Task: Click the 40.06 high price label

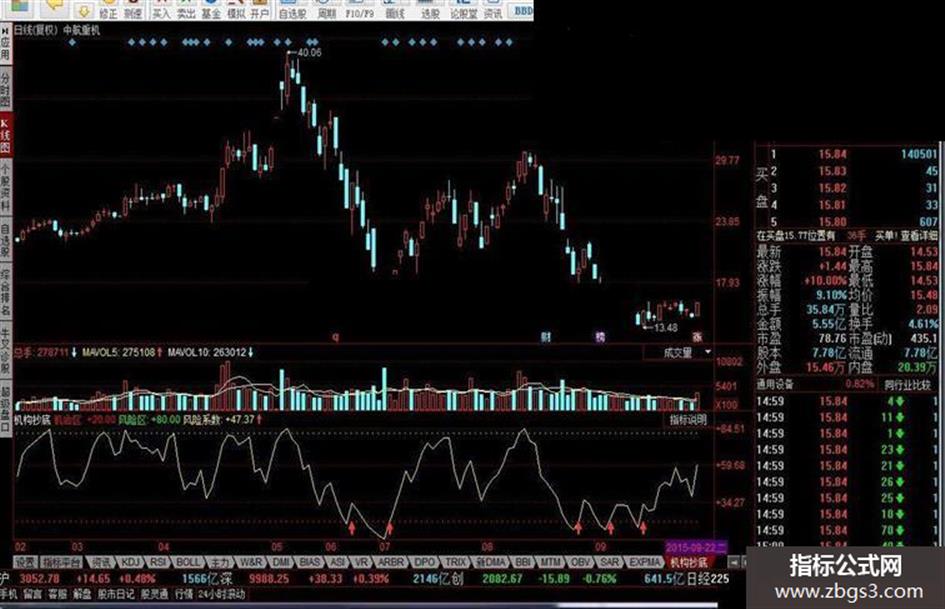Action: pyautogui.click(x=309, y=52)
